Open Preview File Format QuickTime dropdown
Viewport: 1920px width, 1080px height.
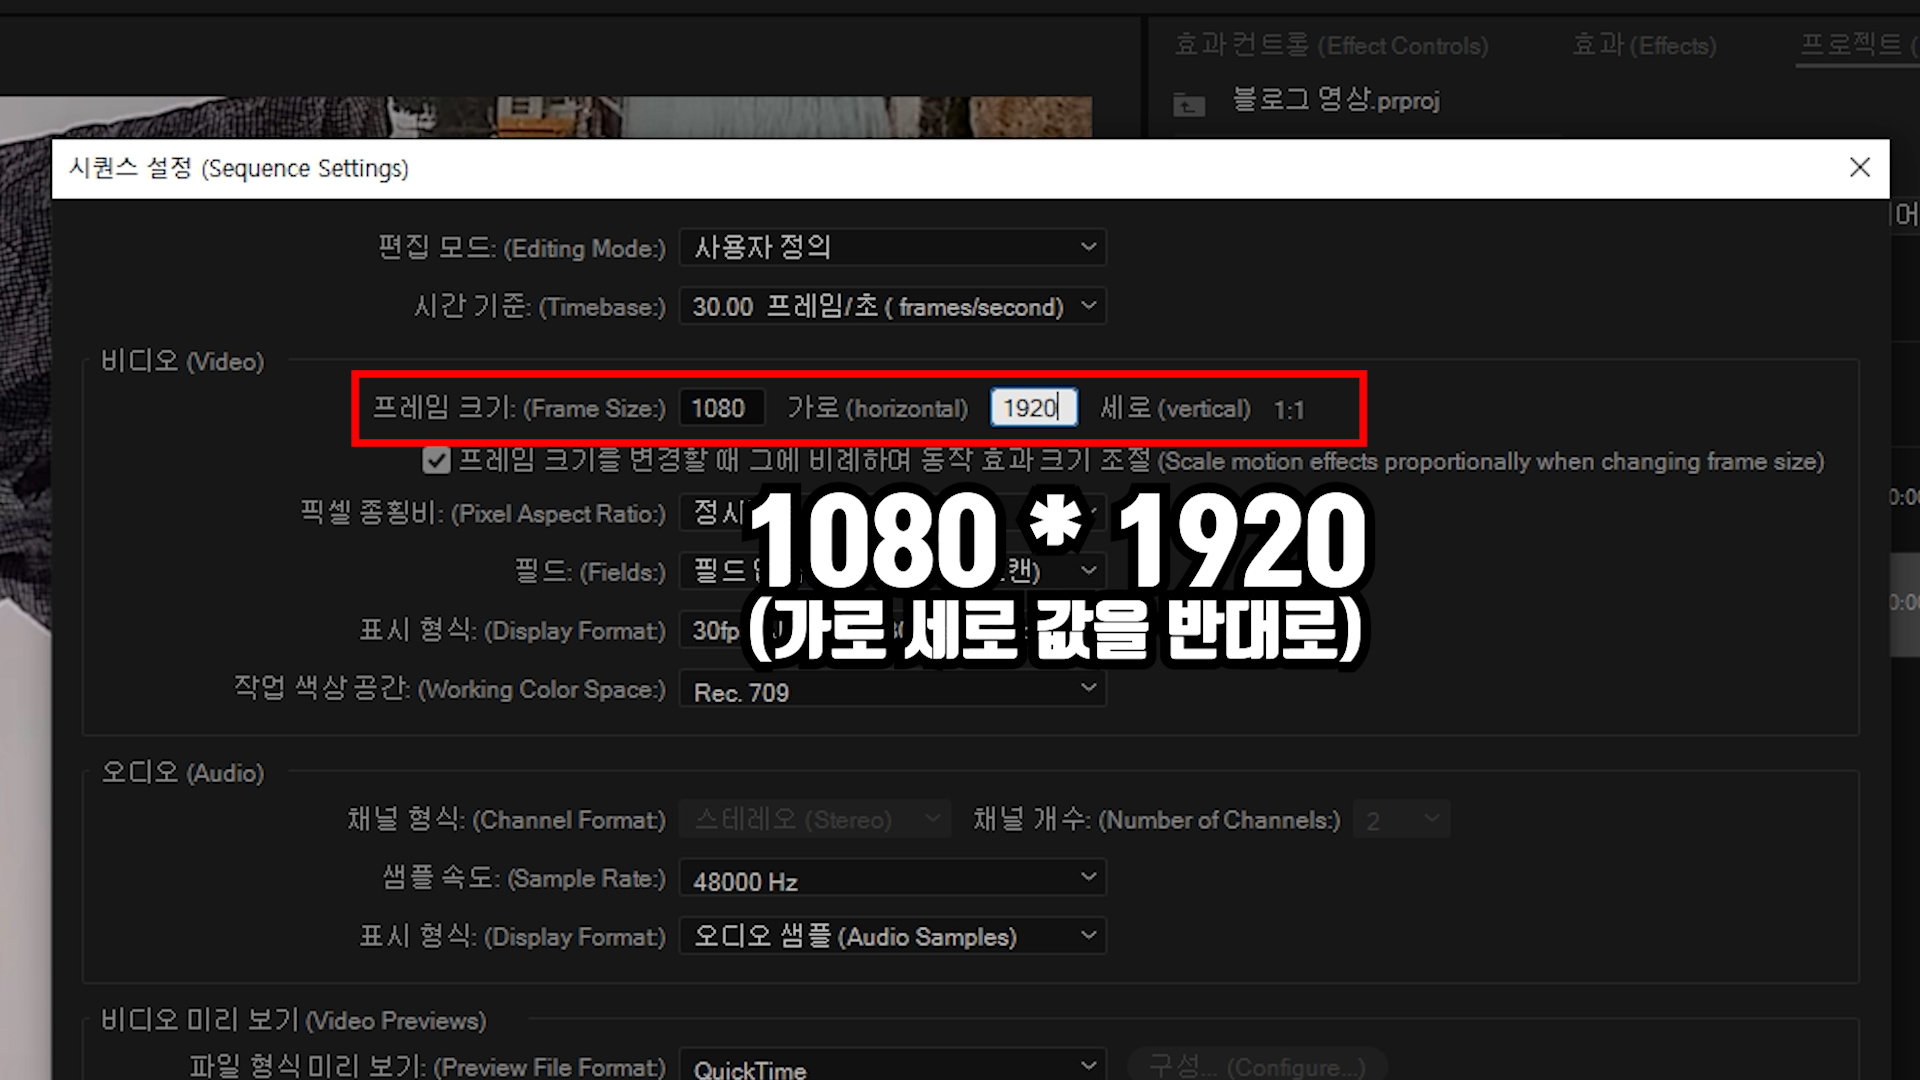click(x=892, y=1066)
